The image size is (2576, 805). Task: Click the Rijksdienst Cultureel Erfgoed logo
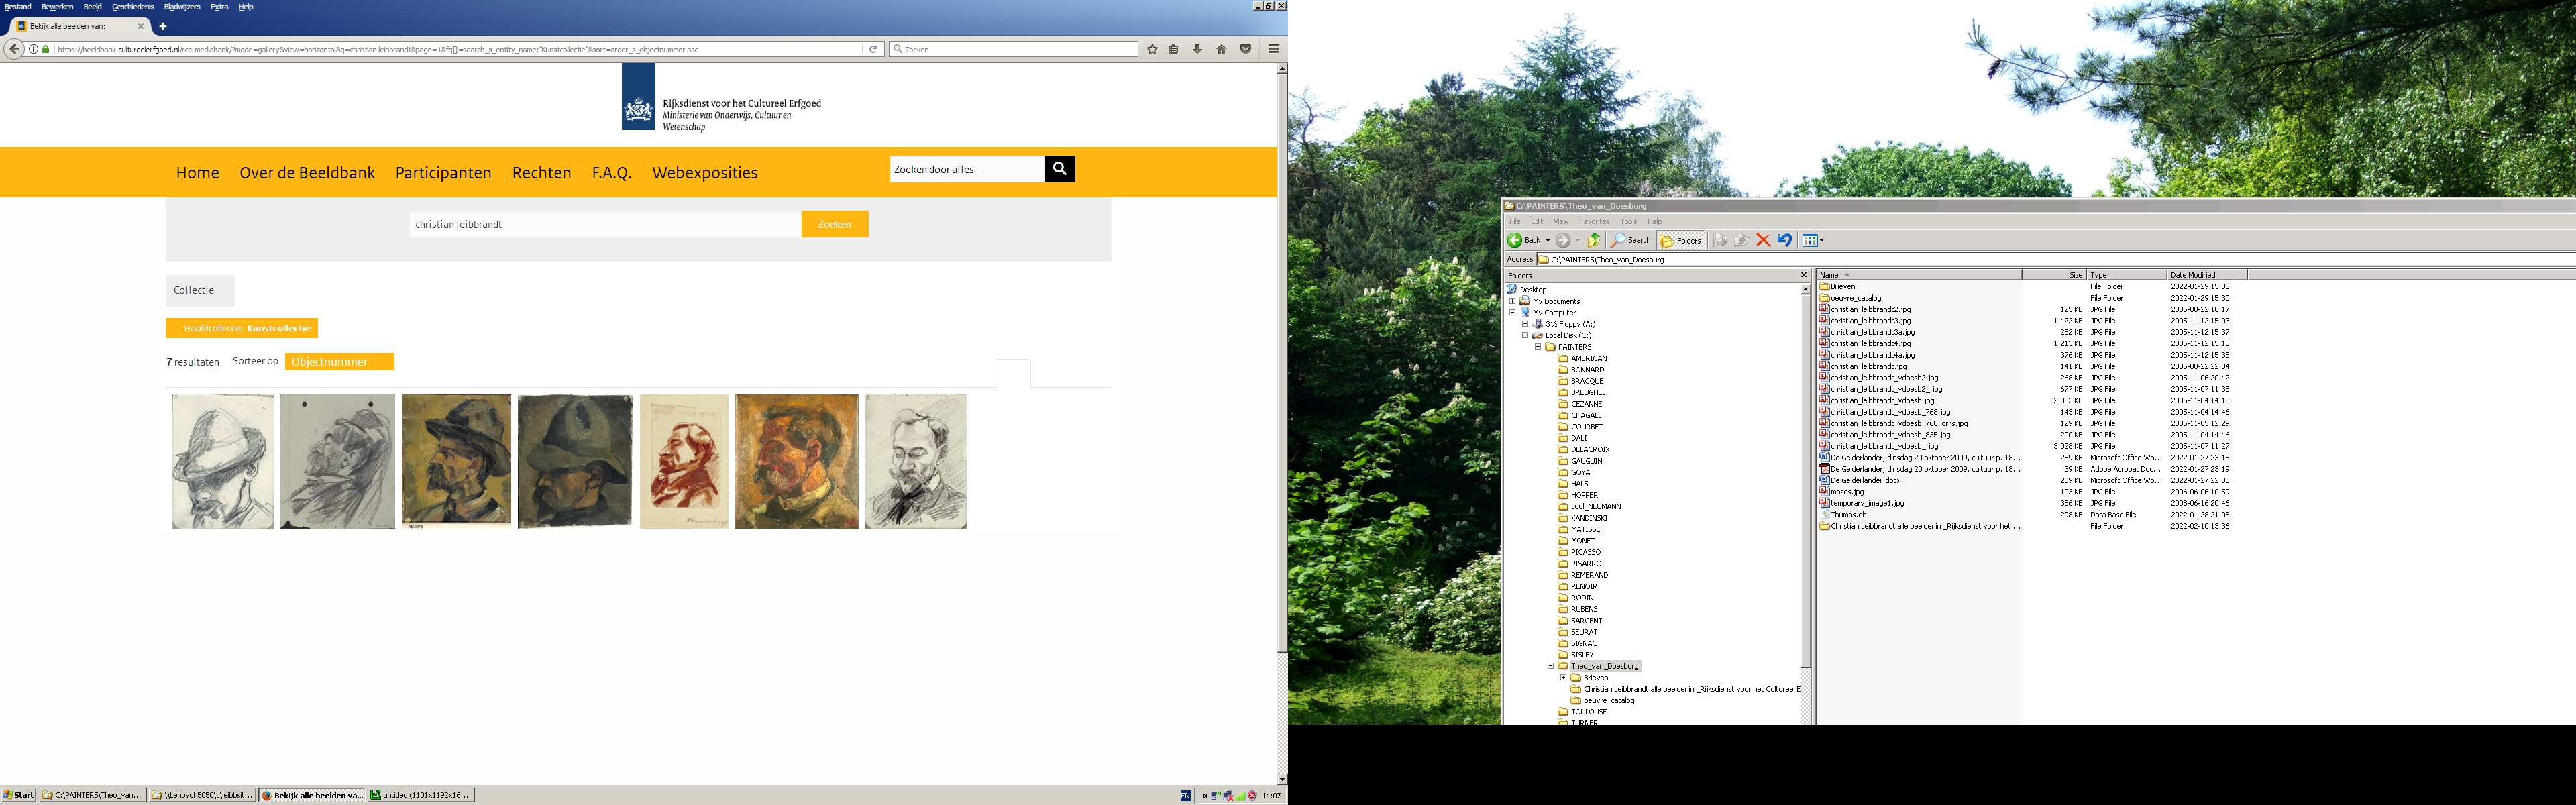722,98
